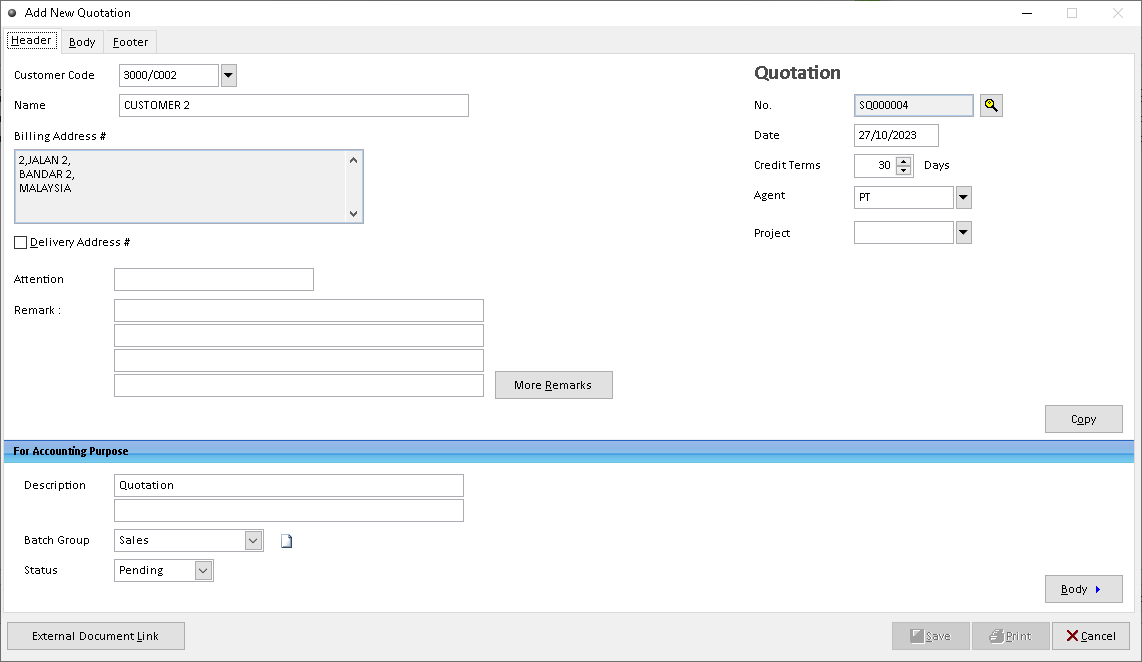This screenshot has width=1142, height=662.
Task: Switch to the Body tab
Action: tap(81, 42)
